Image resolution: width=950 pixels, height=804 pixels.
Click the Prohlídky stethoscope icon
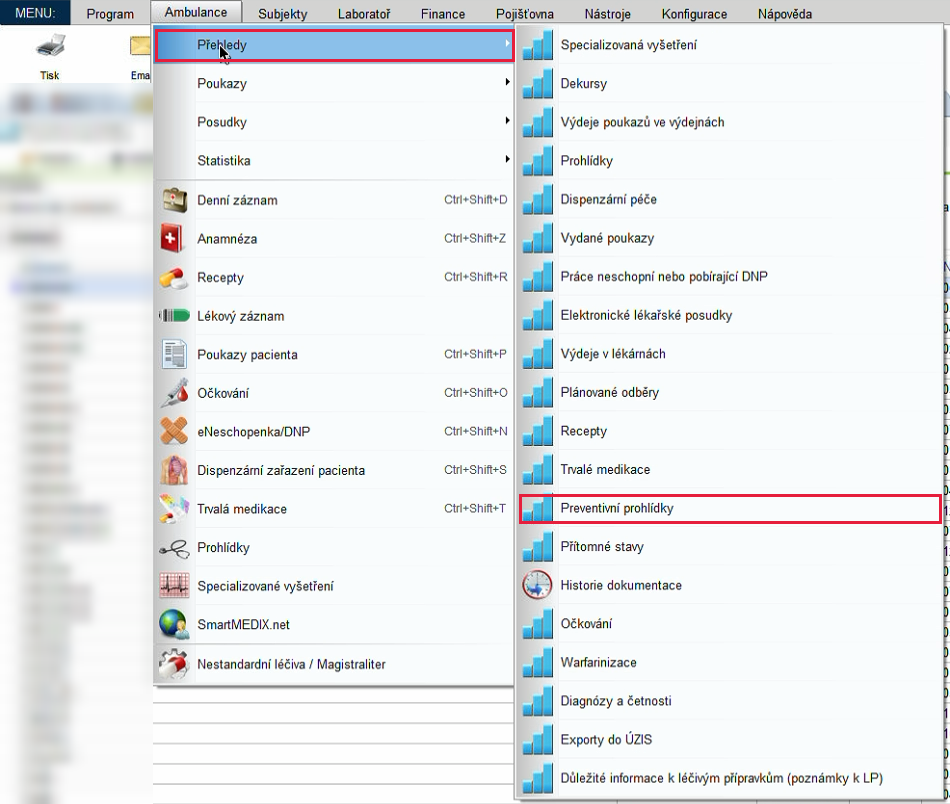[x=174, y=549]
